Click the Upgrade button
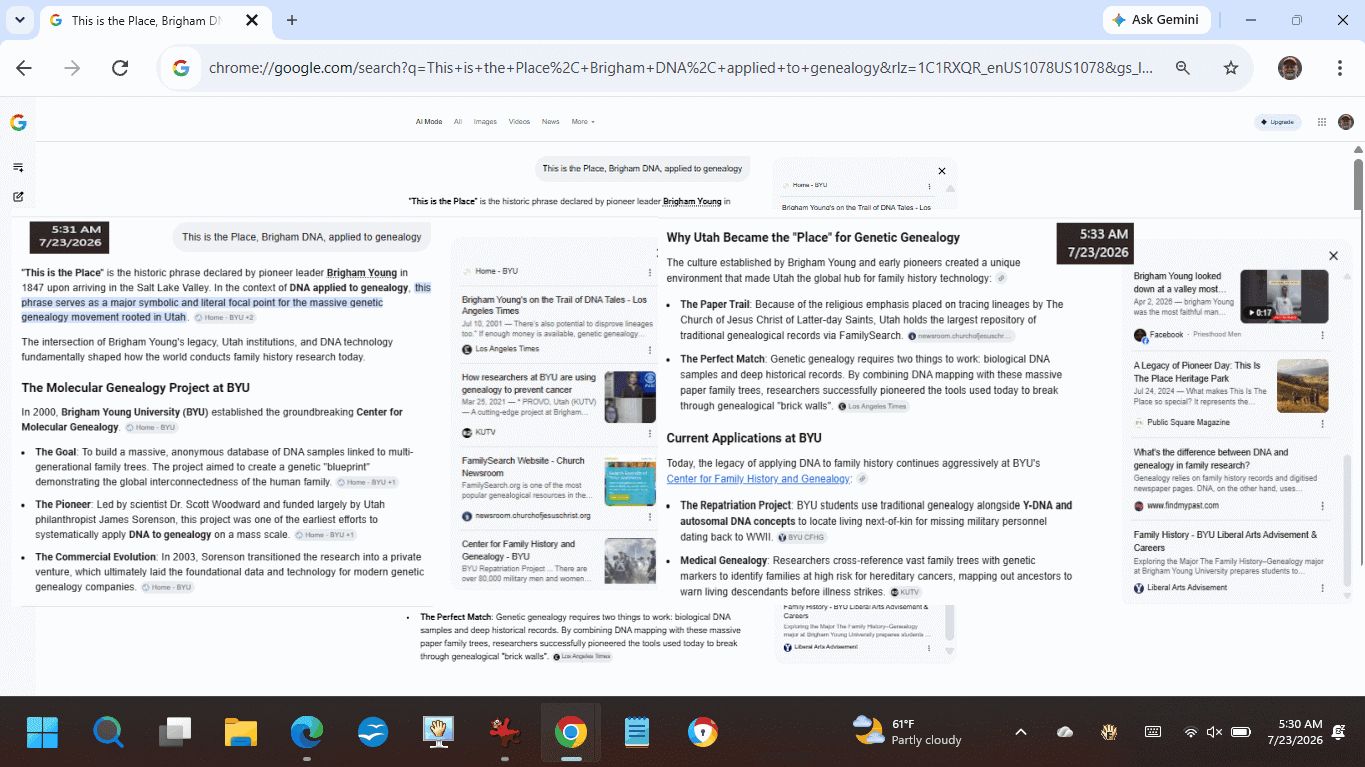Viewport: 1365px width, 767px height. [1278, 122]
